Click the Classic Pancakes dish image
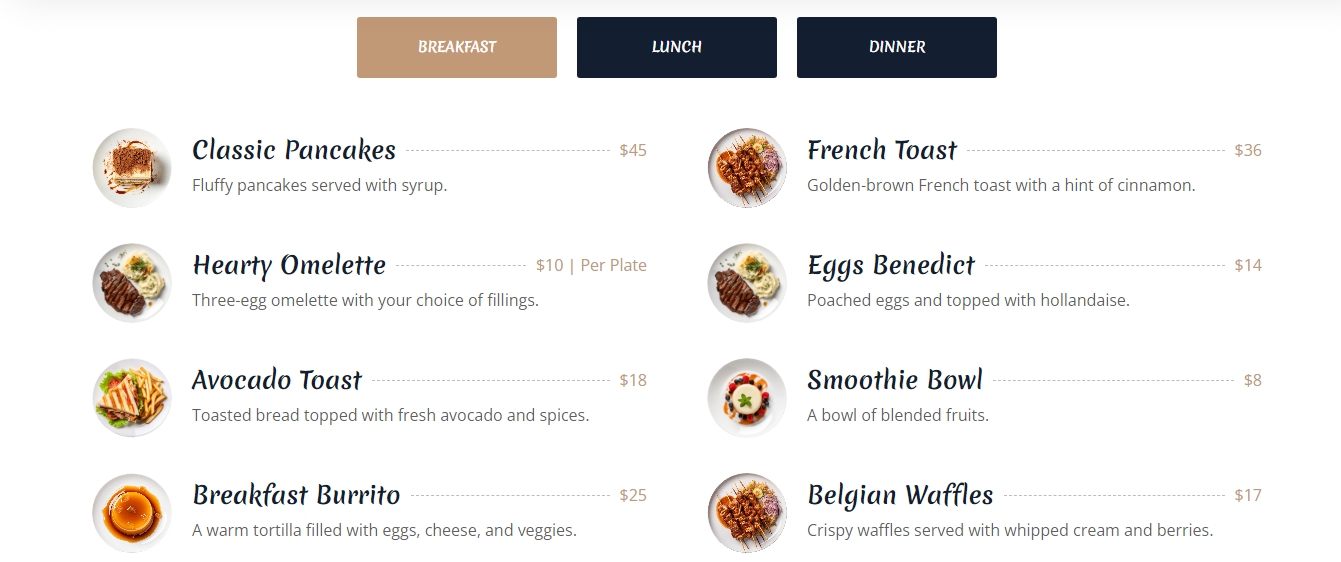The width and height of the screenshot is (1341, 562). coord(132,168)
